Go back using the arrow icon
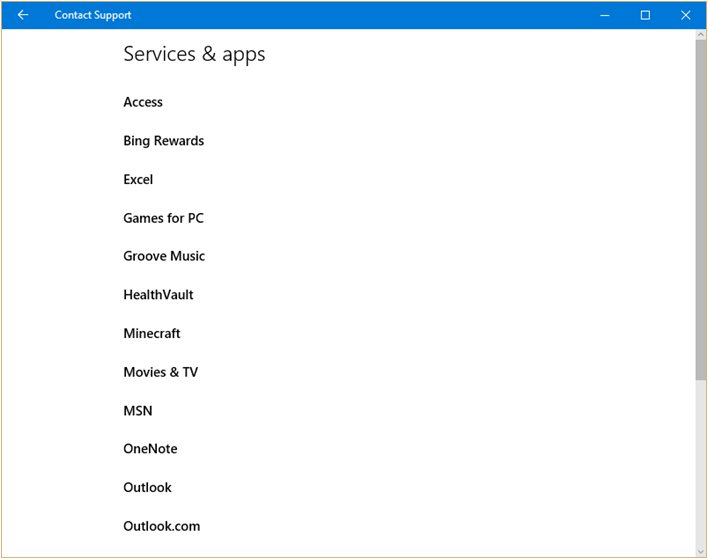The width and height of the screenshot is (708, 559). pyautogui.click(x=23, y=15)
